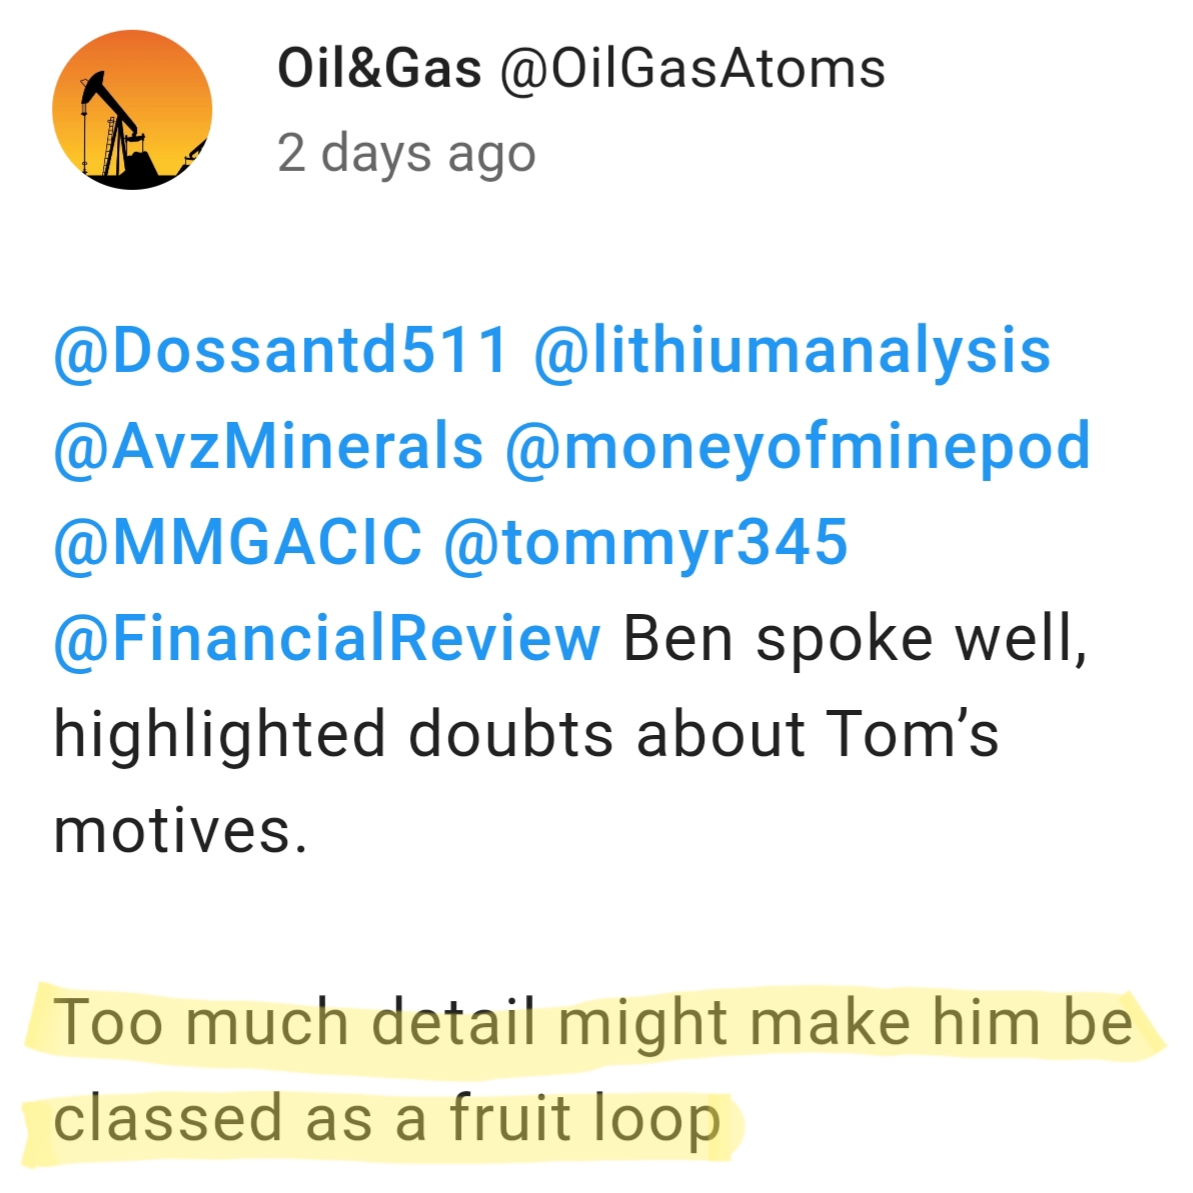This screenshot has height=1193, width=1193.
Task: Click the Oil&Gas display name
Action: coord(379,68)
